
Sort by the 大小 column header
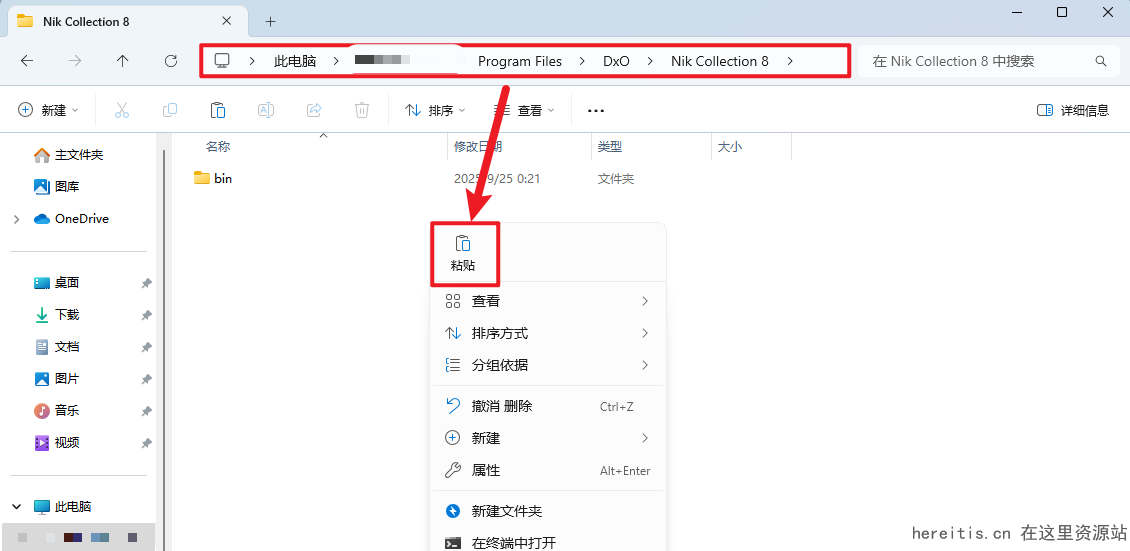[729, 146]
